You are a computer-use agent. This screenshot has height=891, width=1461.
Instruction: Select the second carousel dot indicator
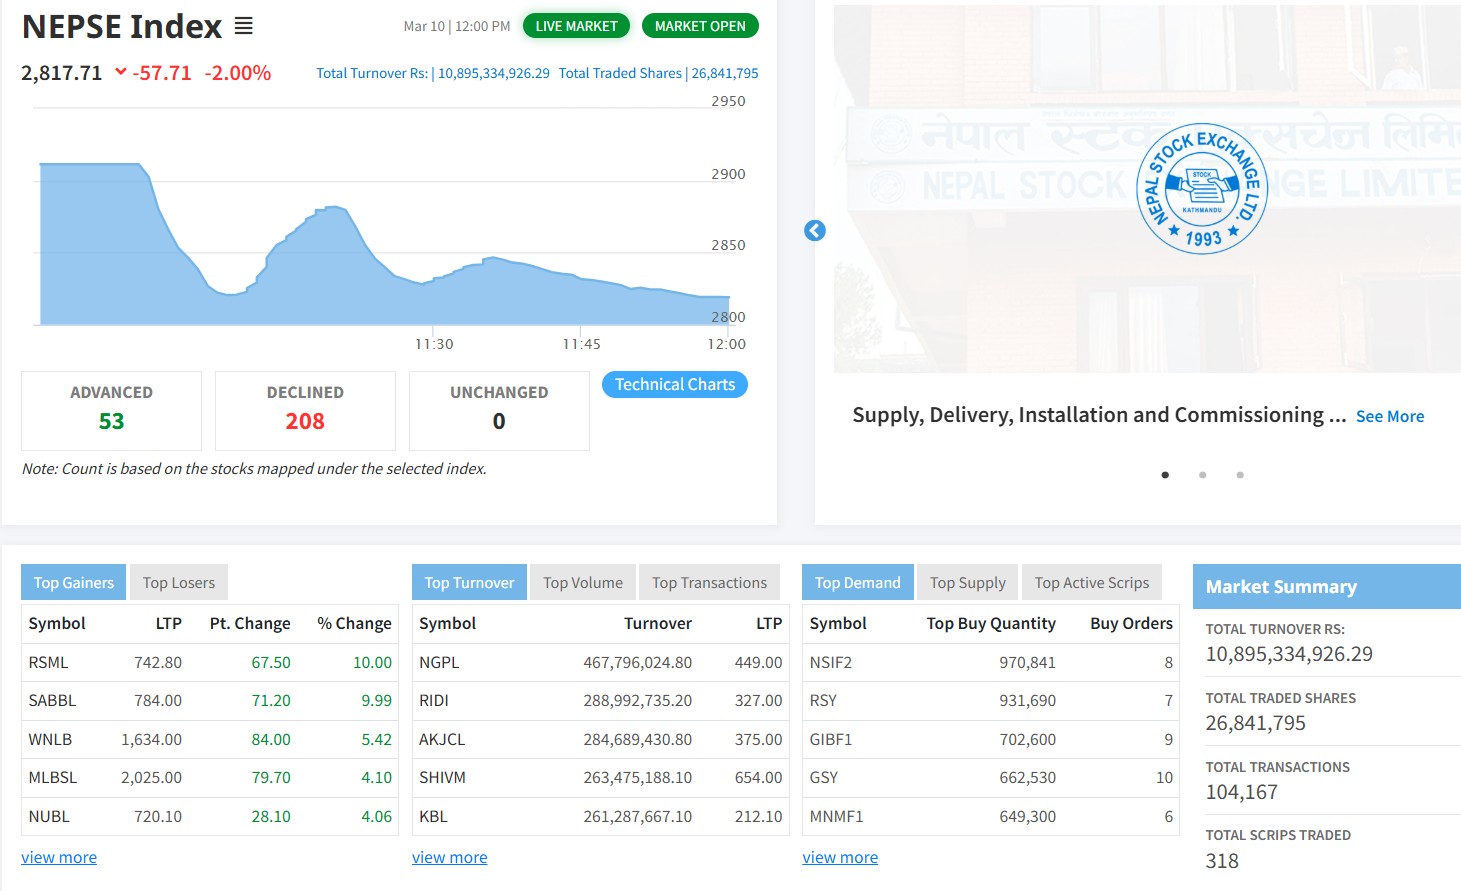click(x=1202, y=475)
